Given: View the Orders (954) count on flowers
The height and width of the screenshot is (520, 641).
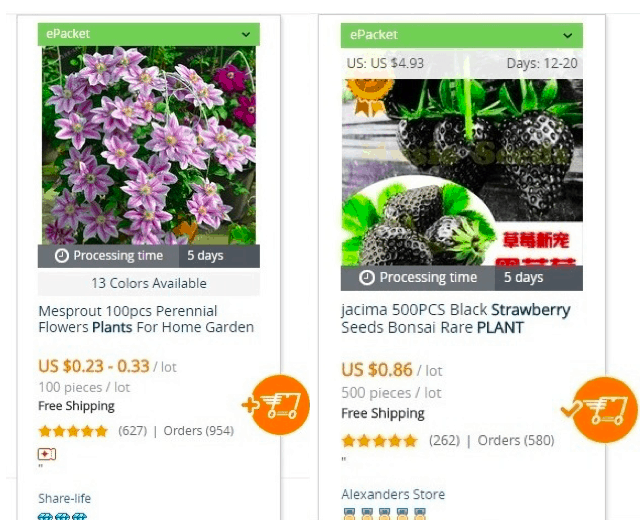Looking at the screenshot, I should (199, 430).
